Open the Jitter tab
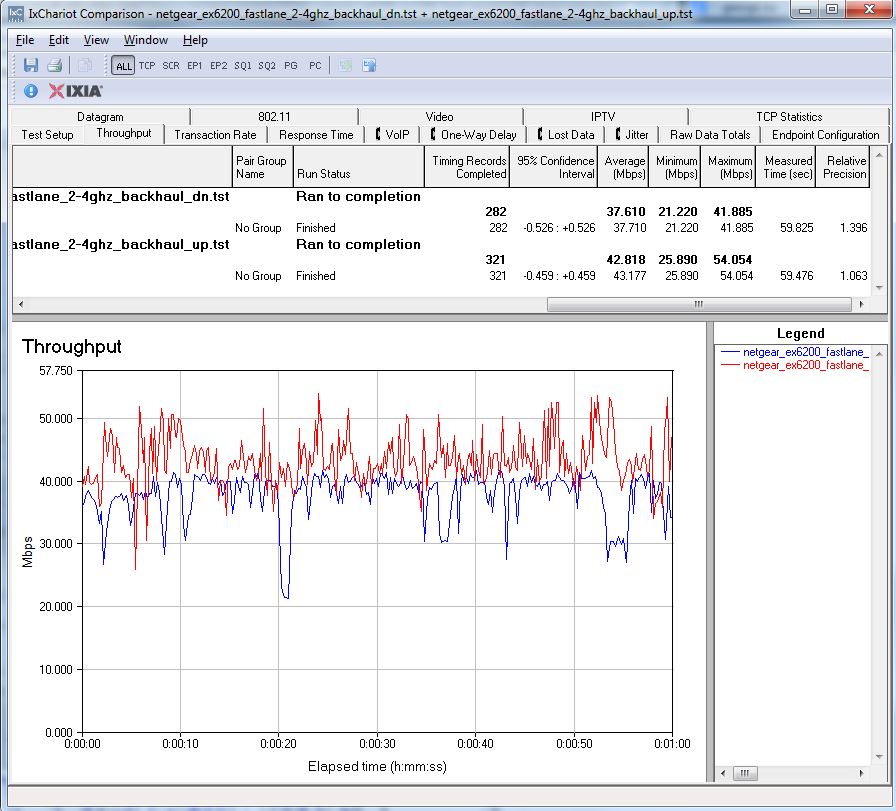This screenshot has height=811, width=896. [x=631, y=135]
